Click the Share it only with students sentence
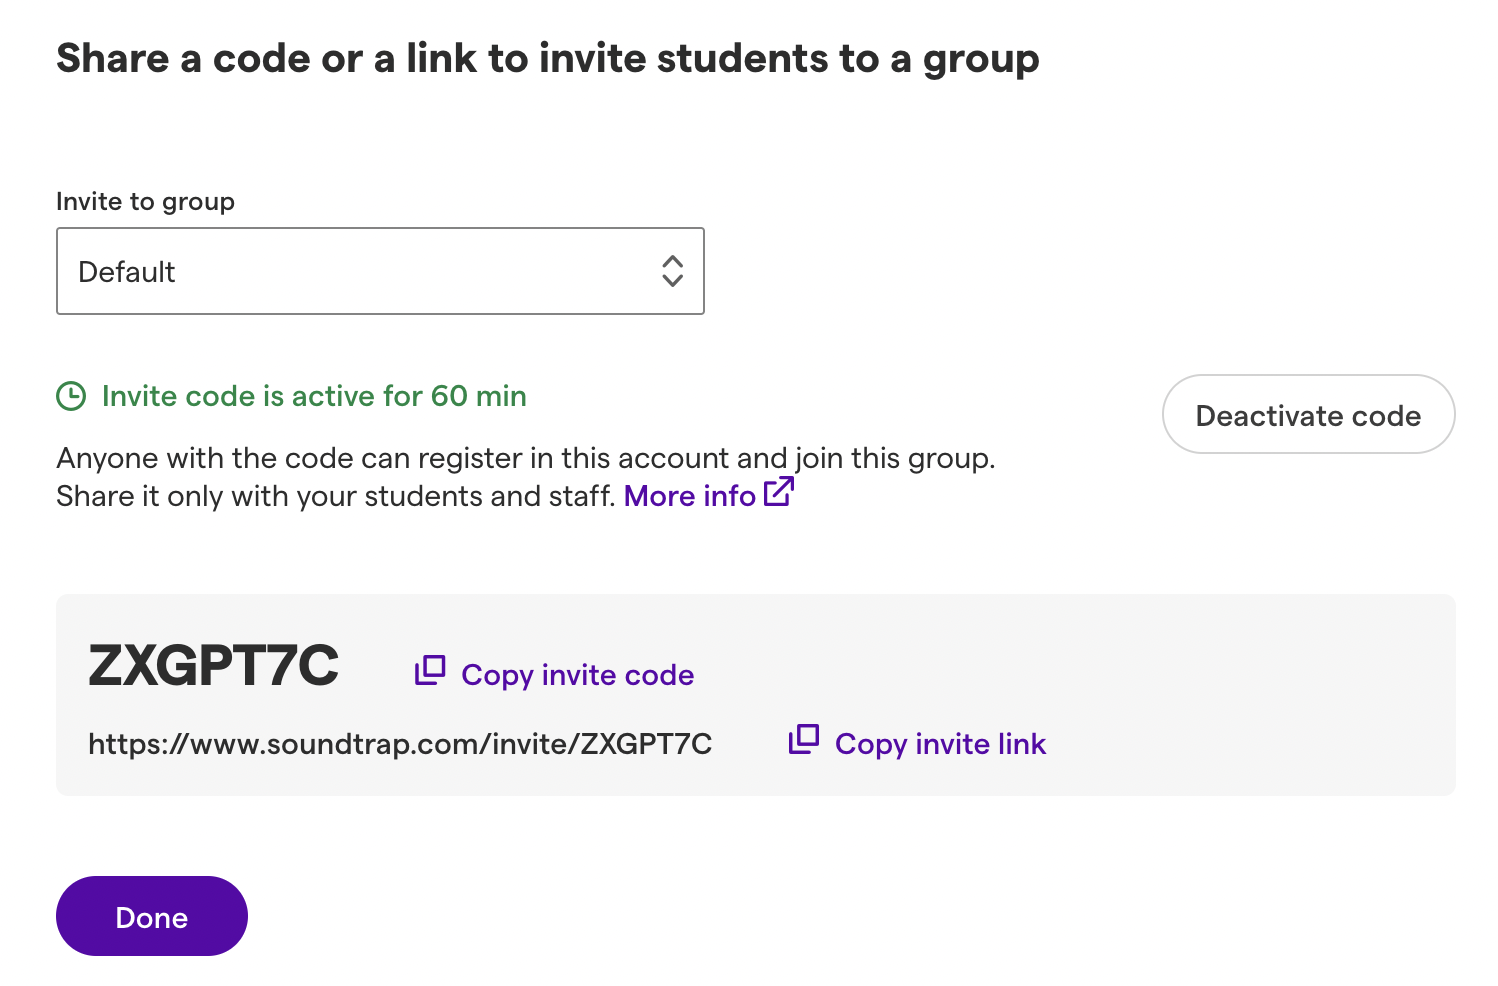This screenshot has width=1498, height=986. (x=335, y=496)
